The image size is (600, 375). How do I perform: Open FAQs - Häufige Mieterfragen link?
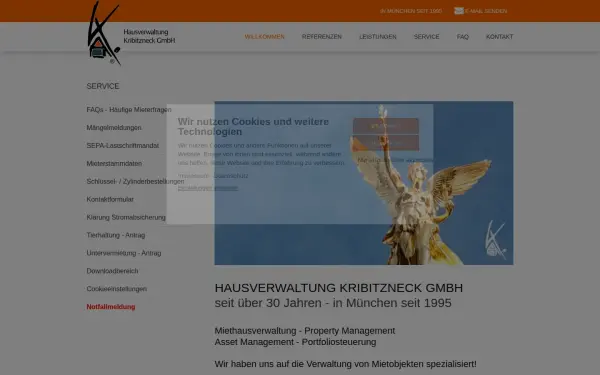(x=129, y=110)
